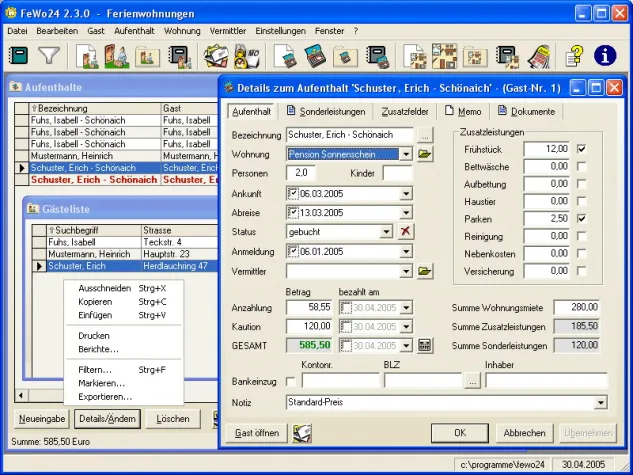Viewport: 633px width, 475px height.
Task: Click the yellow help question mark icon
Action: [x=575, y=56]
